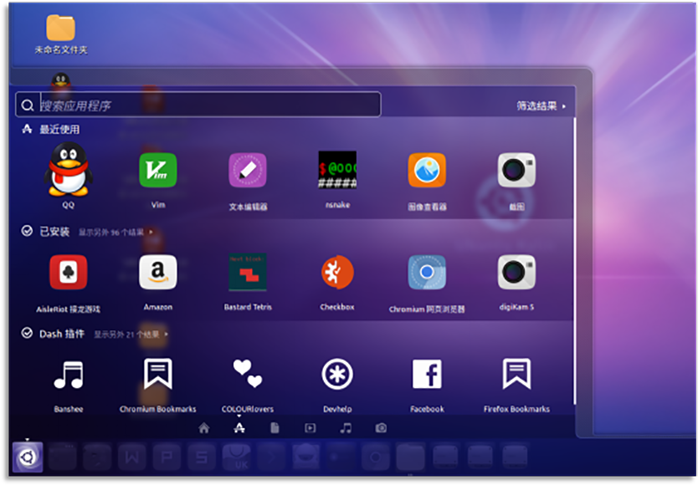Start the Bastard Tetris game
The height and width of the screenshot is (485, 700).
247,273
